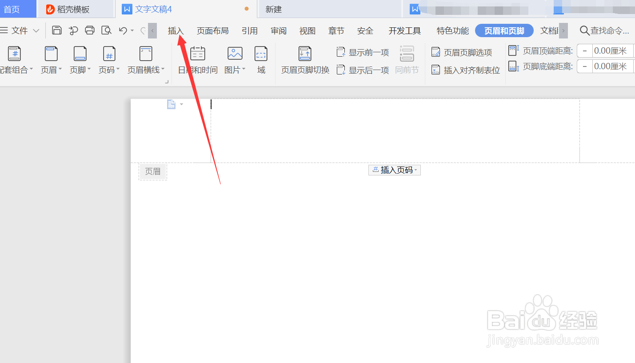Open 页眉页脚选项 options
Screen dimensions: 635x363
point(462,52)
